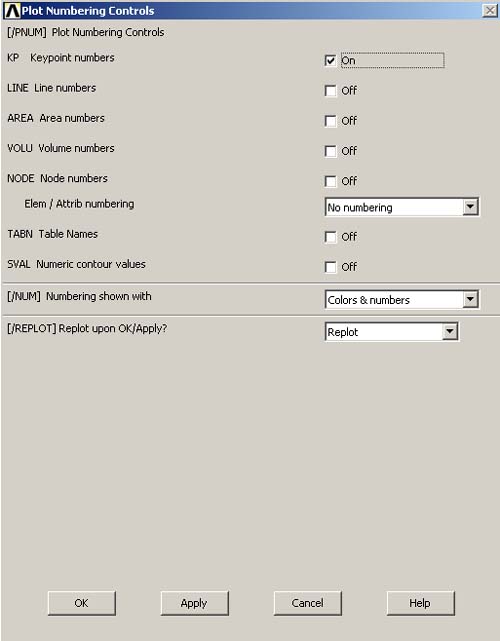Open Elem / Attrib numbering dropdown arrow

(x=470, y=207)
